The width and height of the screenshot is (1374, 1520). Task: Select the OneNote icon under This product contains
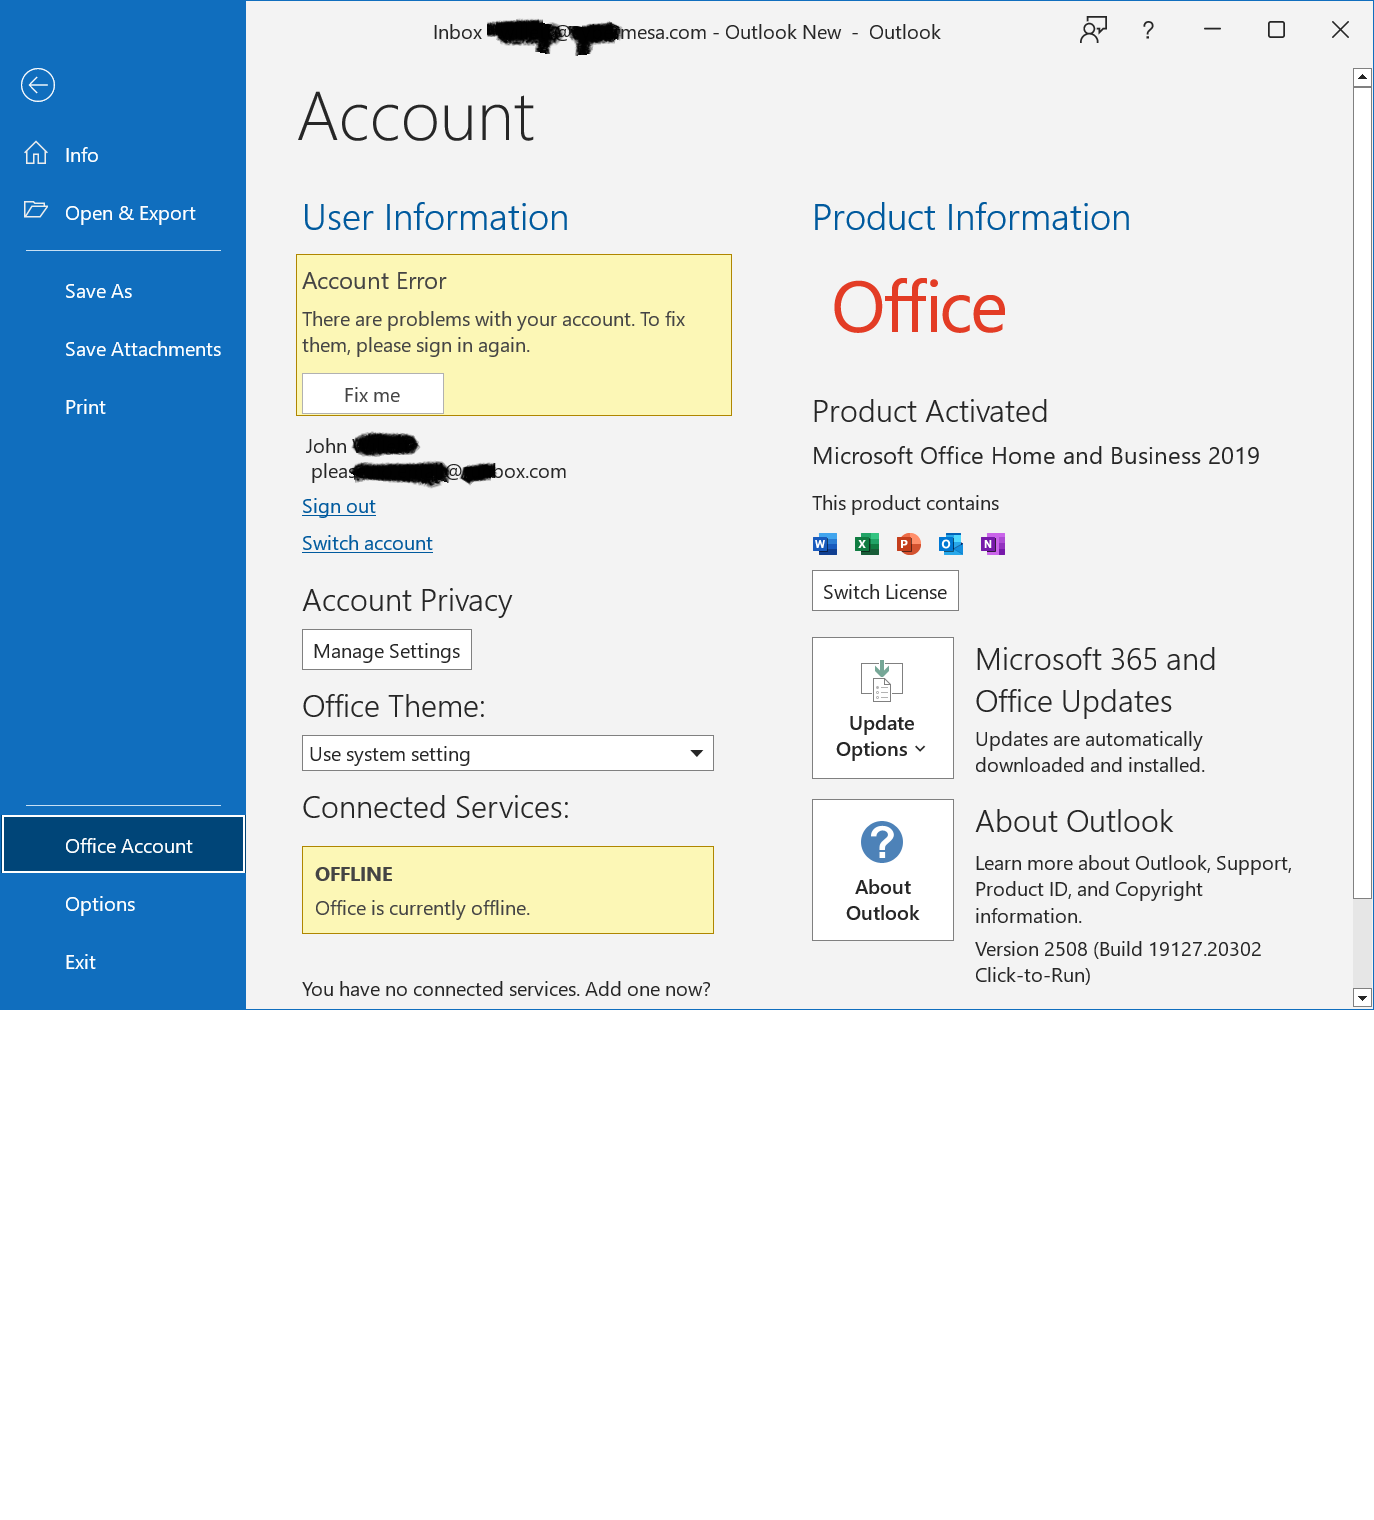pos(992,543)
